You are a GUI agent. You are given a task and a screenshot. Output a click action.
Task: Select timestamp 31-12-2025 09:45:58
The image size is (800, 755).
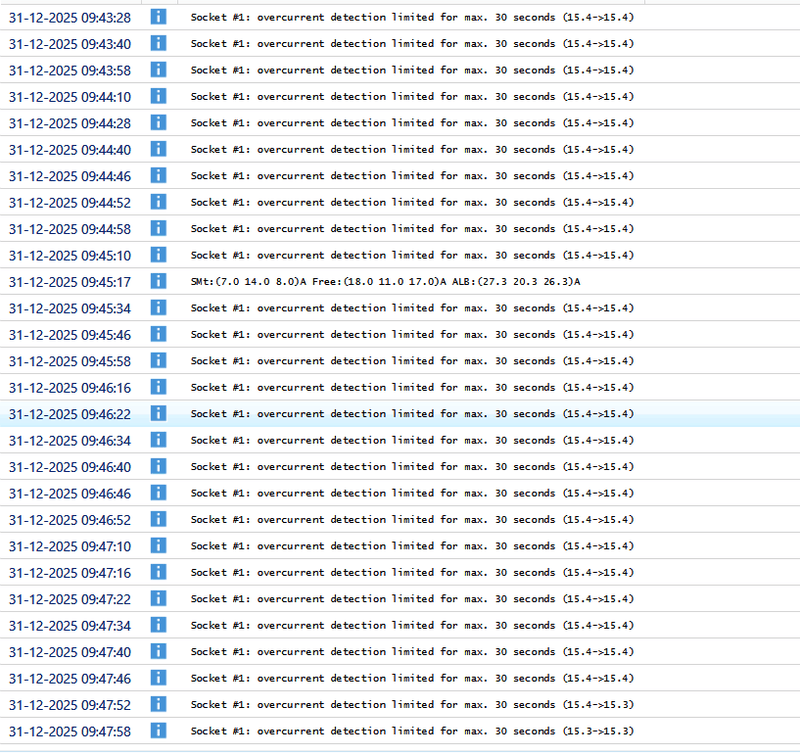[x=70, y=362]
